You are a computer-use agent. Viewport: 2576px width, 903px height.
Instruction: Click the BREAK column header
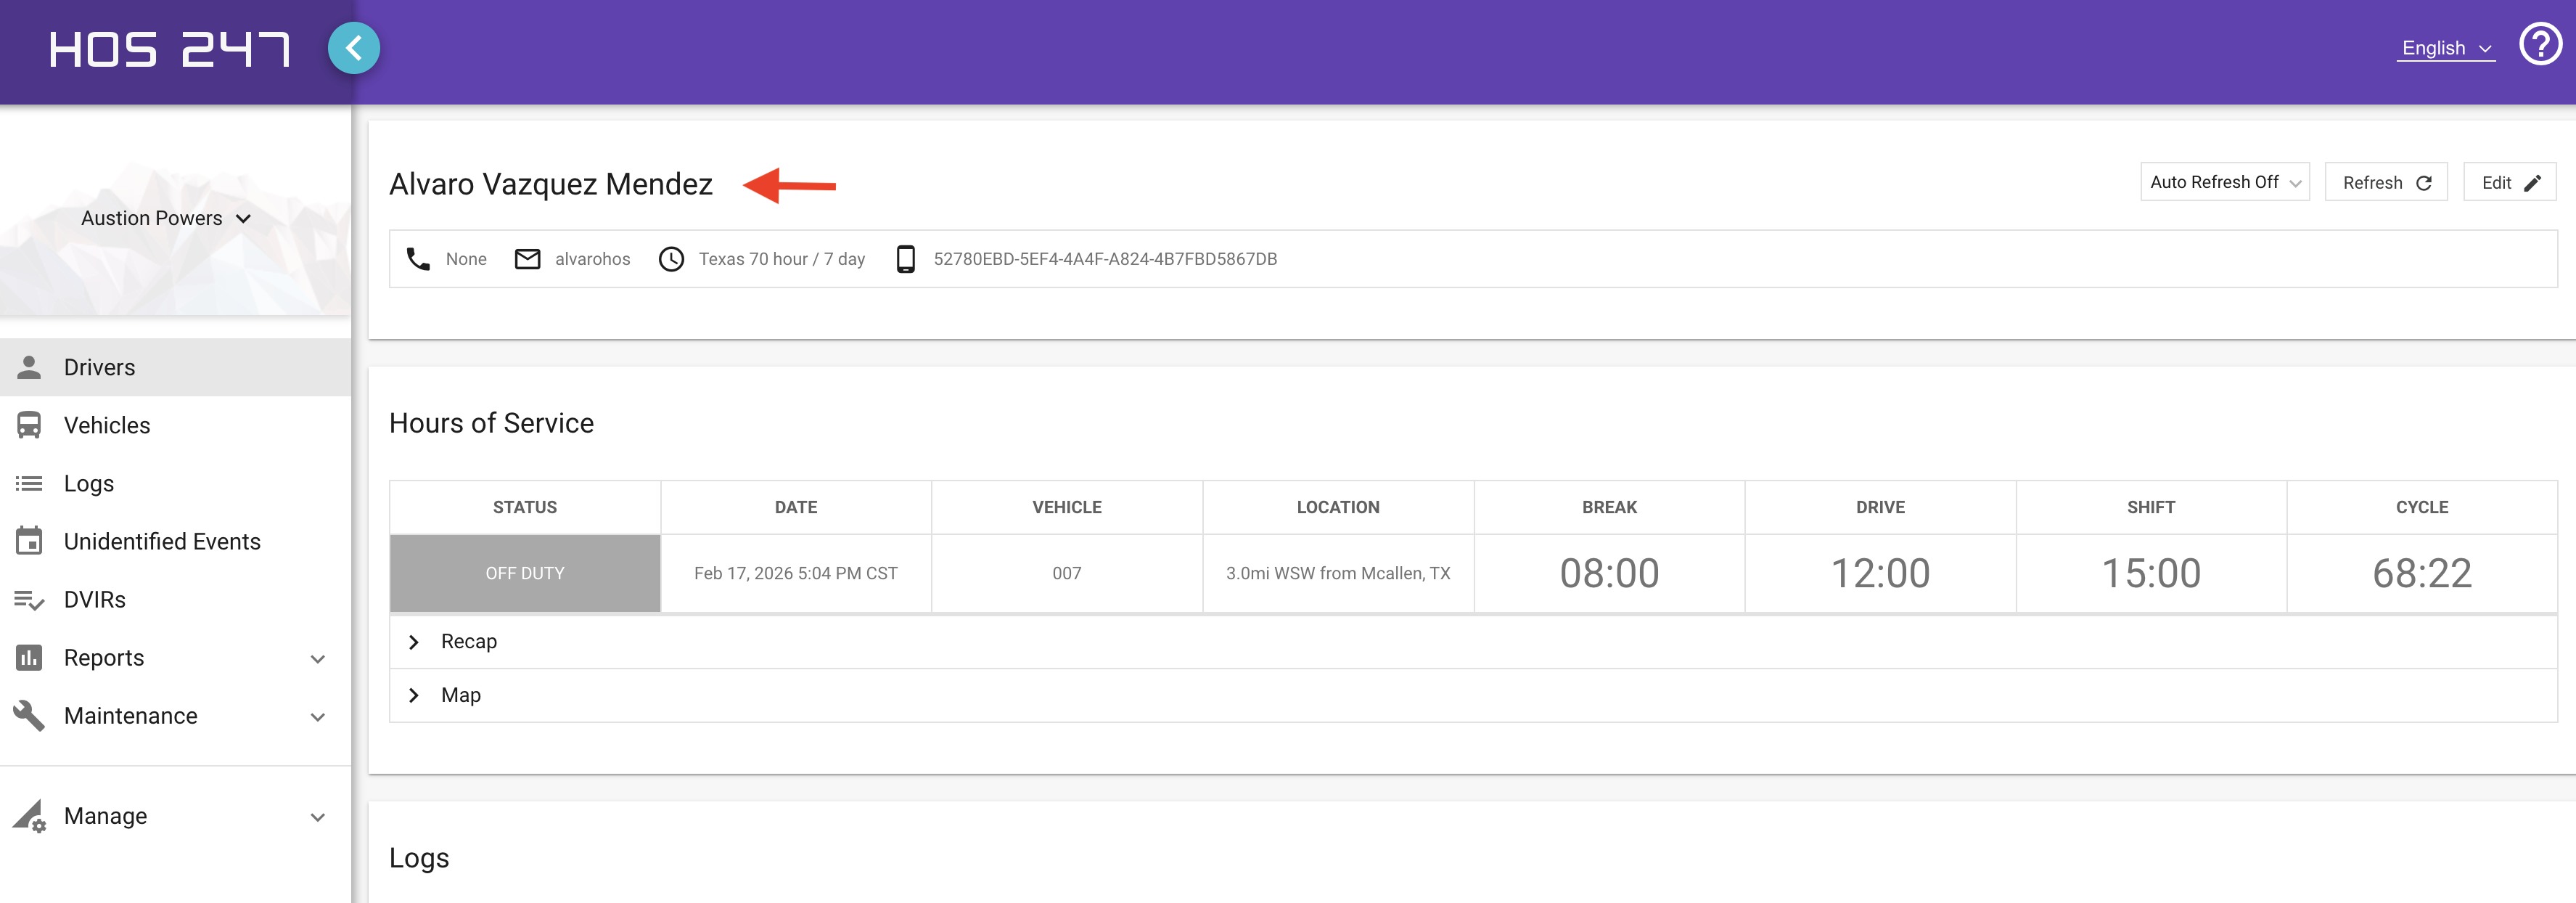1609,507
